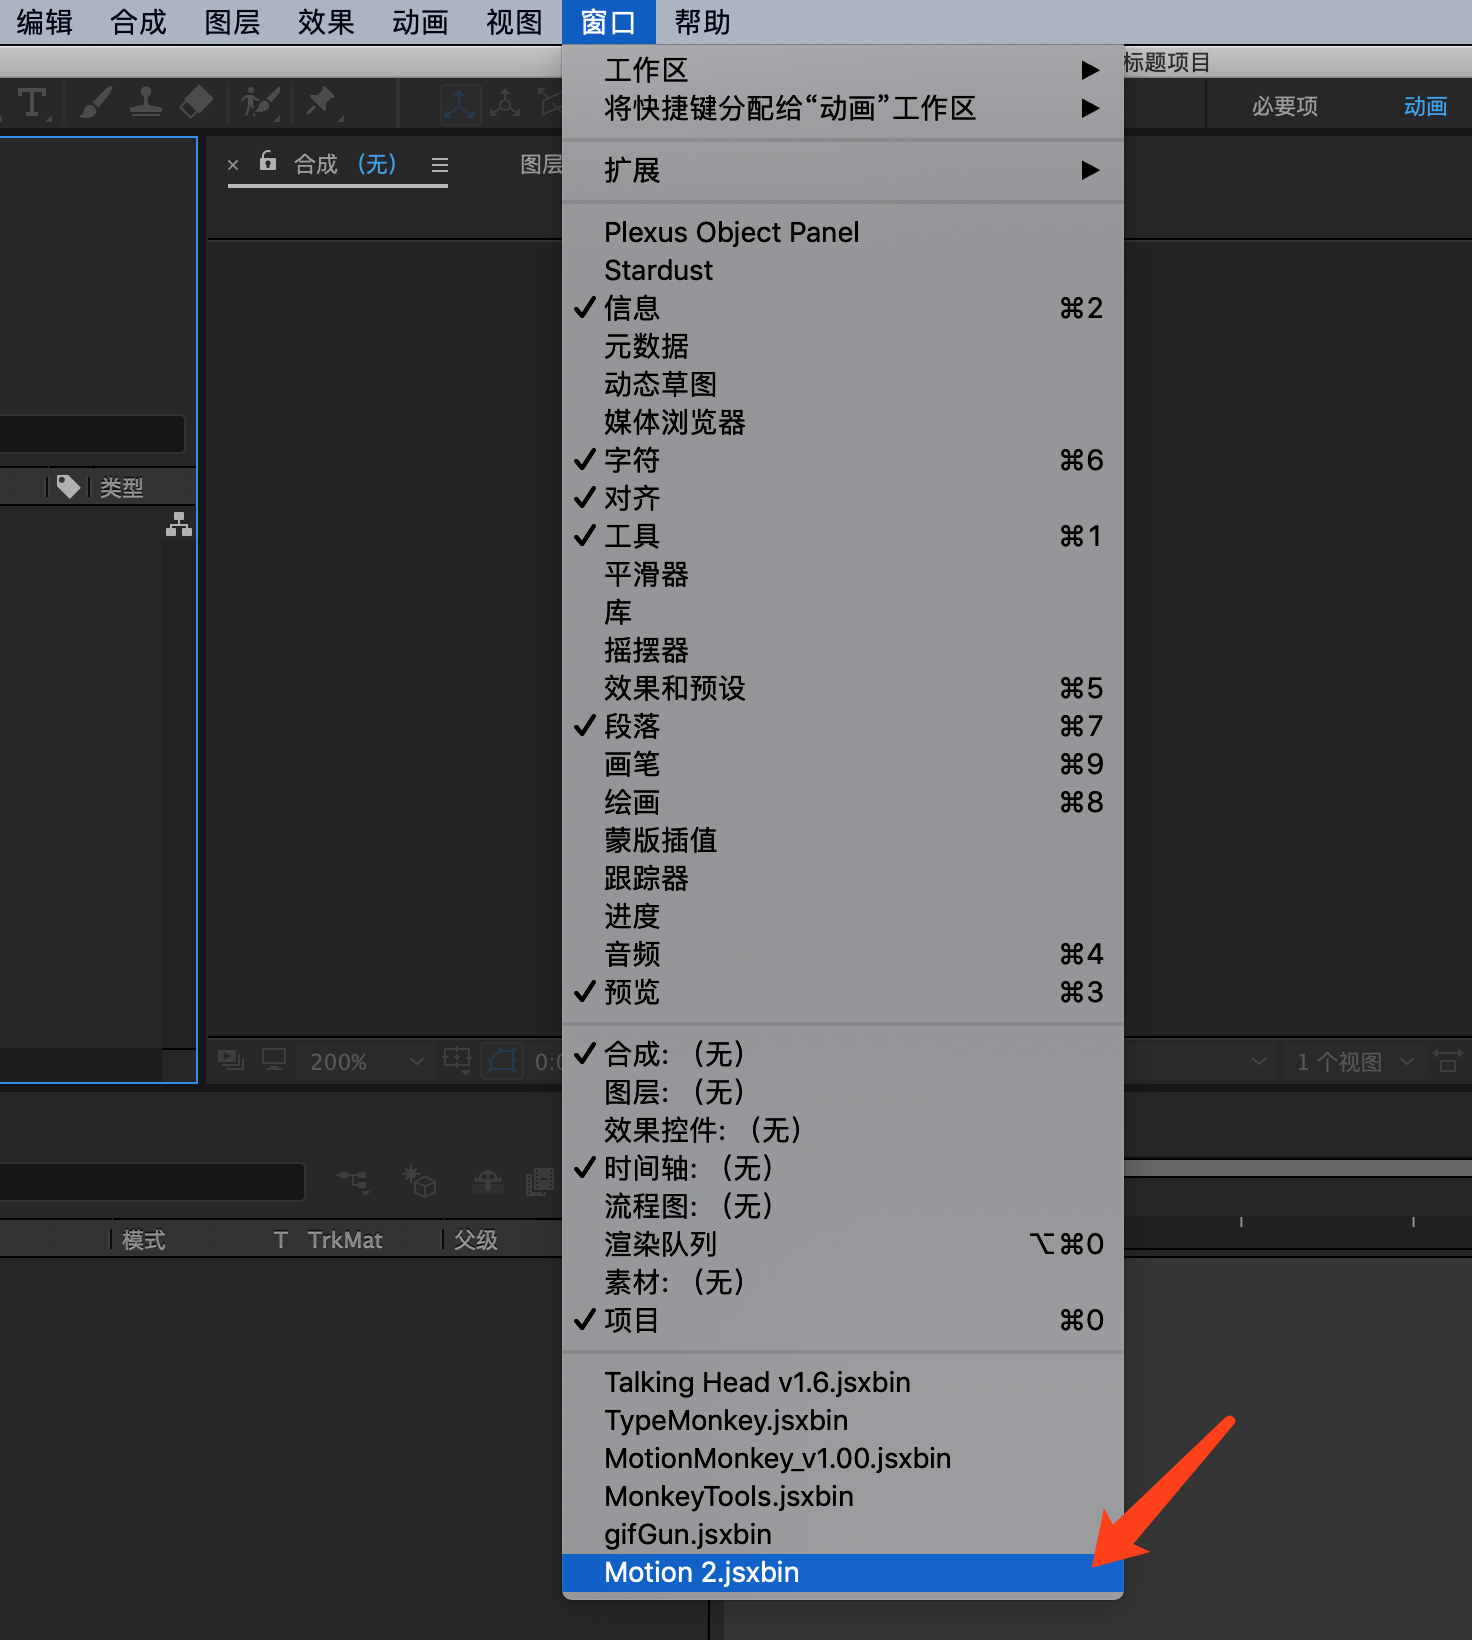
Task: Toggle the frame blending icon in timeline
Action: click(540, 1182)
